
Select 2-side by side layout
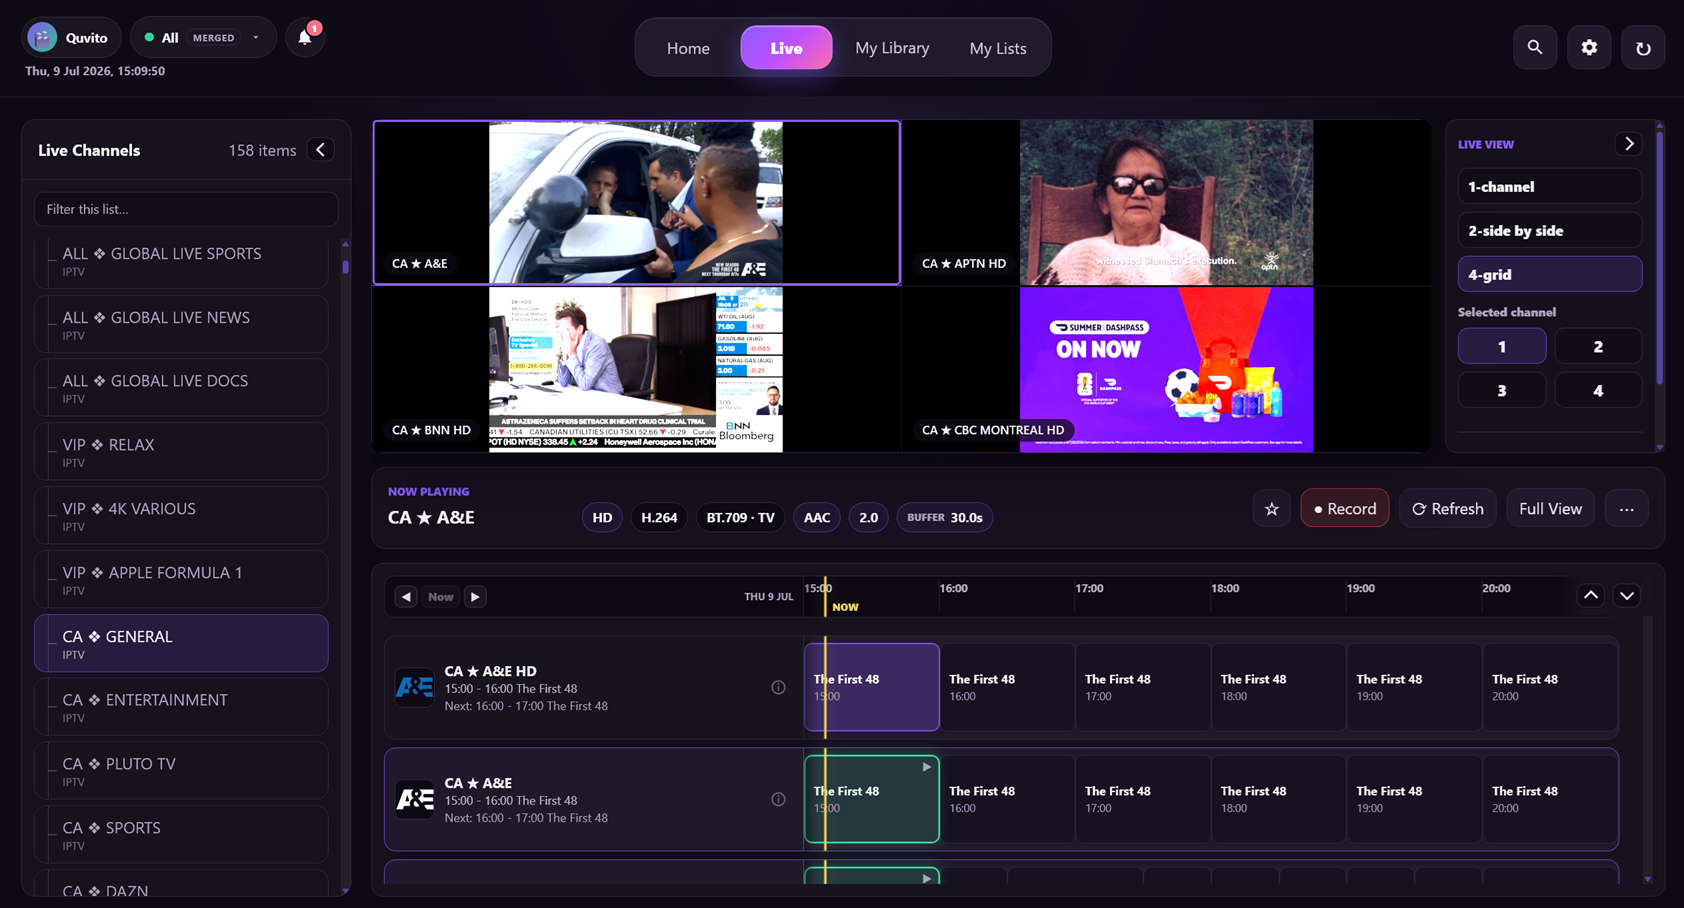(1550, 231)
